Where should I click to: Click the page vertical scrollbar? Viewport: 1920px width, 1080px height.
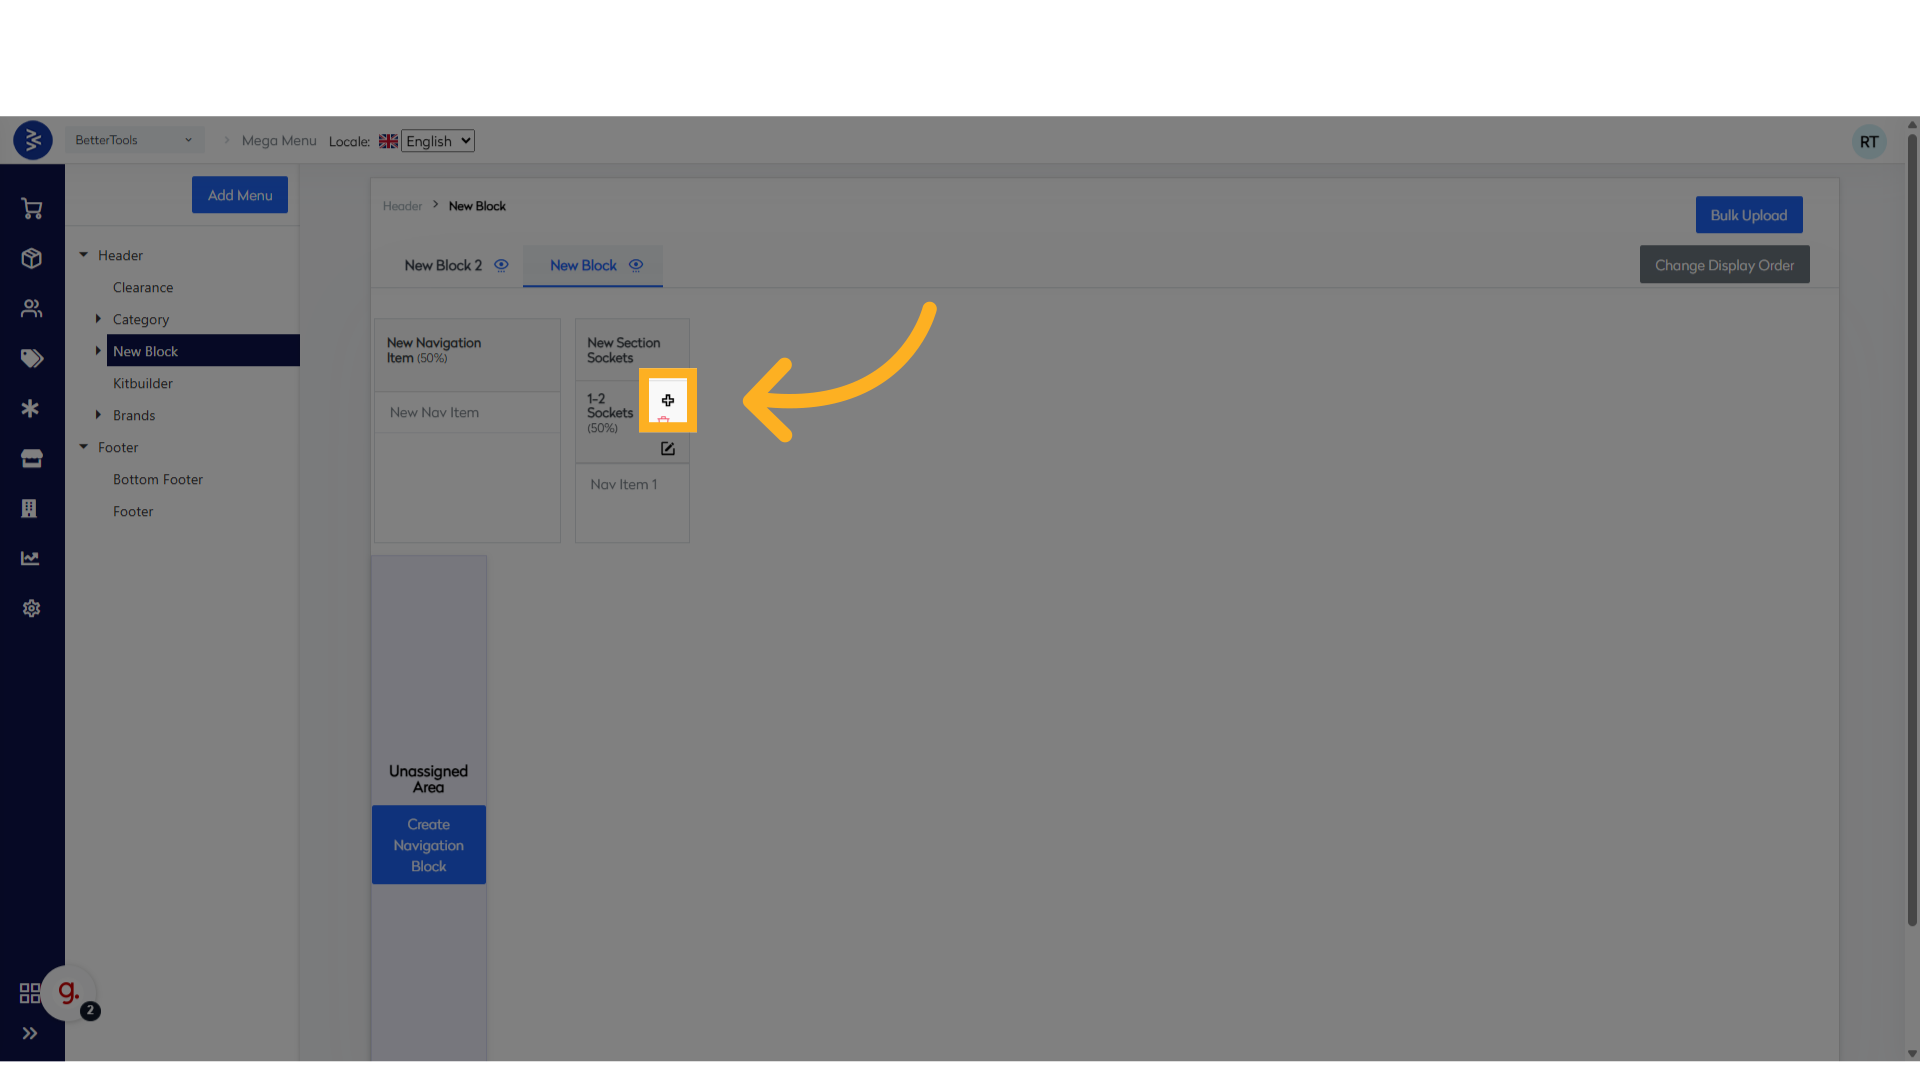click(x=1912, y=530)
